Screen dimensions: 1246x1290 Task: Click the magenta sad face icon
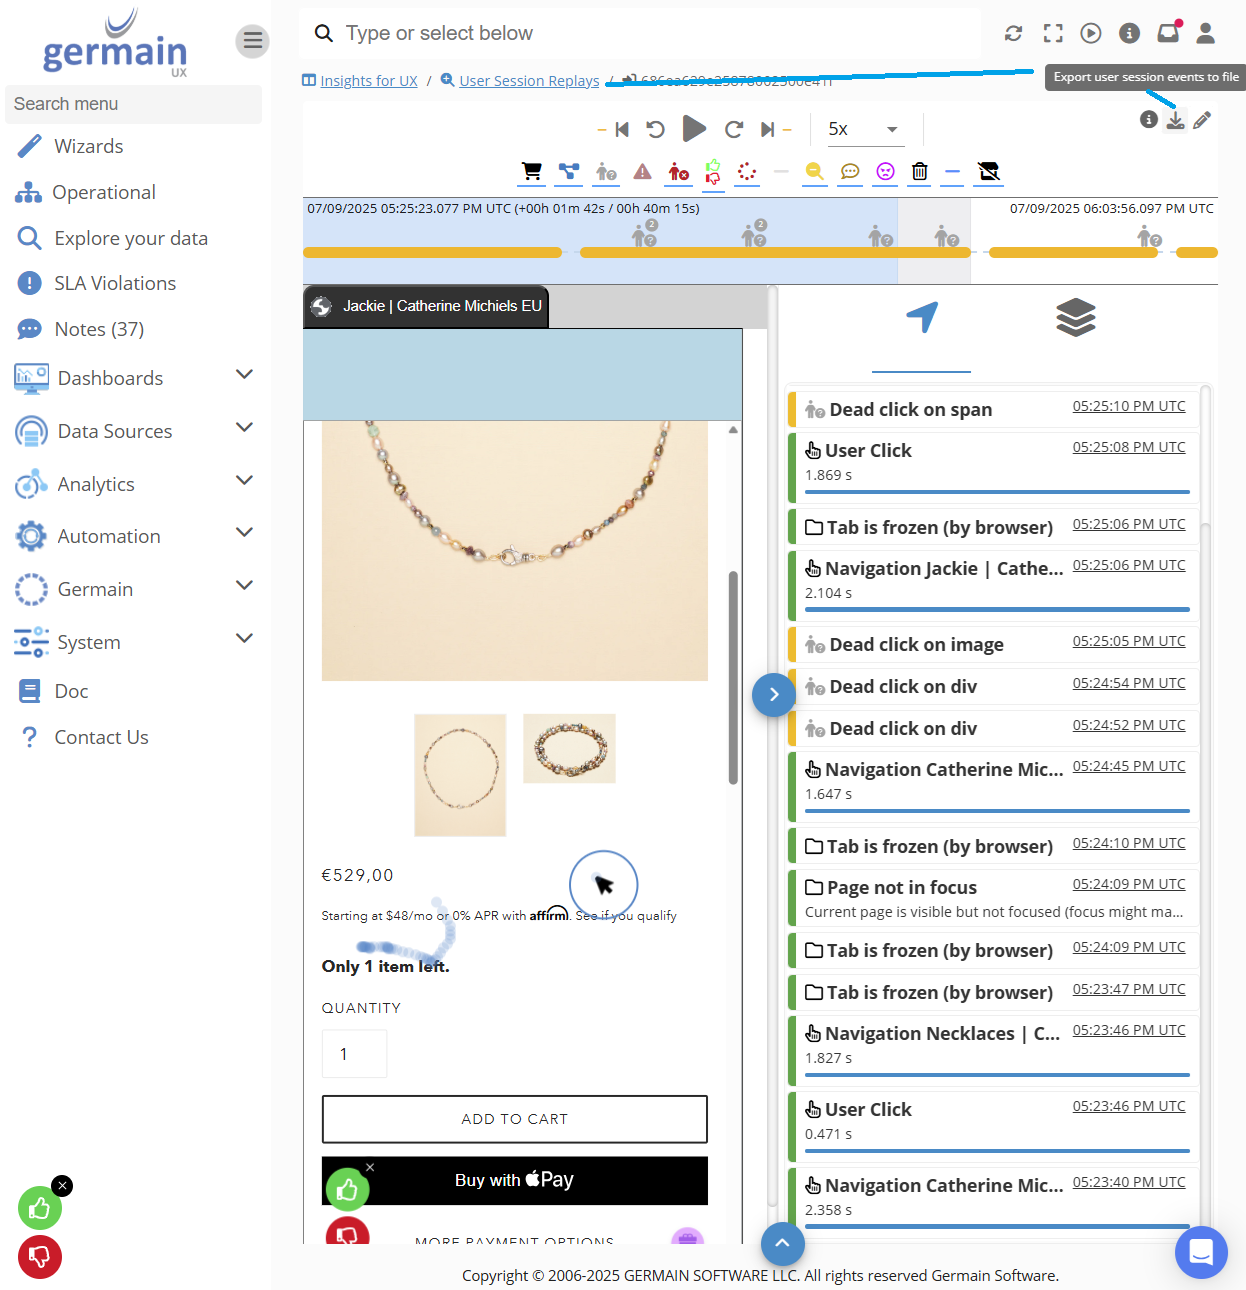[x=885, y=172]
